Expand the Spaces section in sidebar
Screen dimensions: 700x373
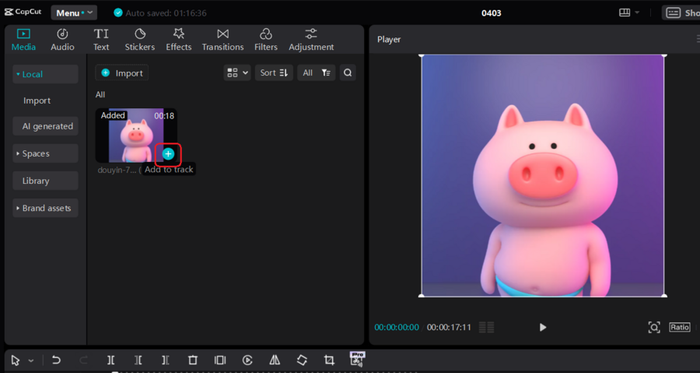click(45, 153)
